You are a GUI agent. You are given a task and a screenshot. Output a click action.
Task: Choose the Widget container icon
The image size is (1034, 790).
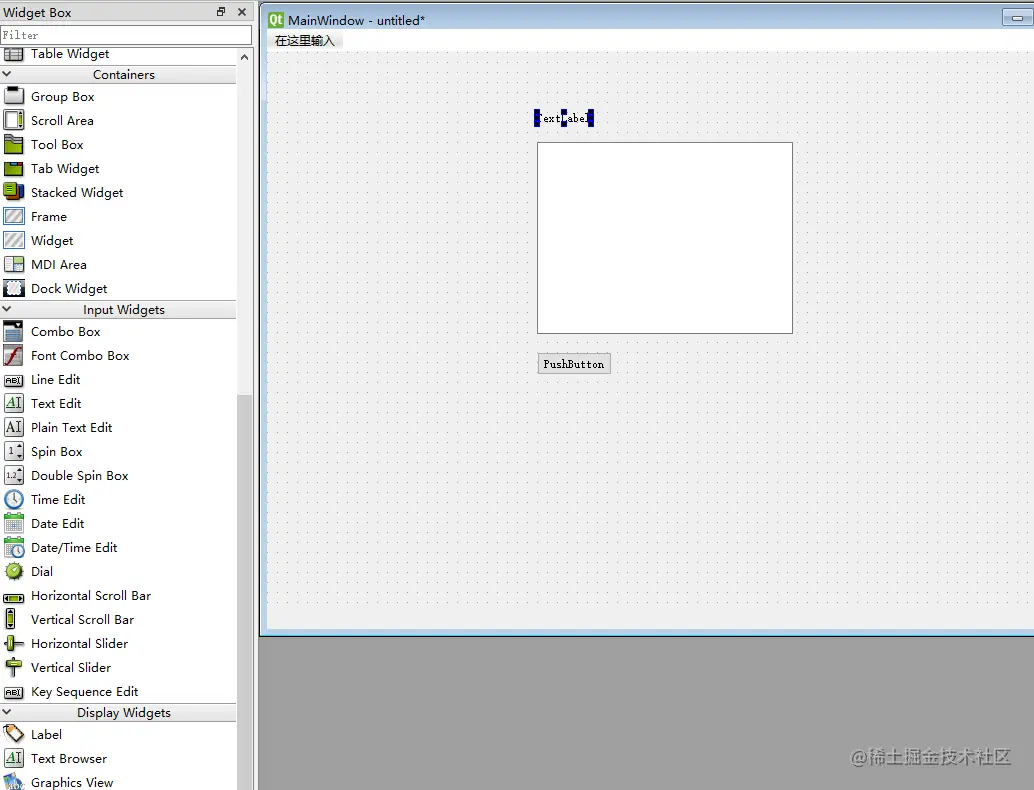pyautogui.click(x=14, y=240)
